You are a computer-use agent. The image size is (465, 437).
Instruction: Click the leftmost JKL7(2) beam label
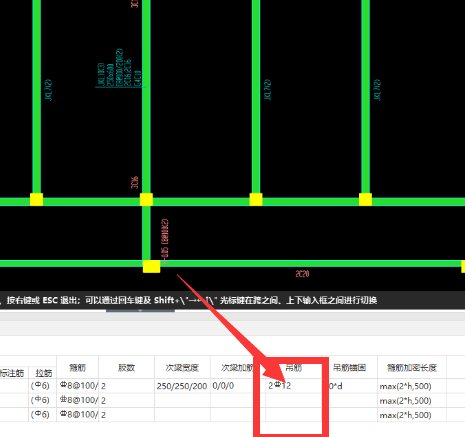click(x=49, y=90)
